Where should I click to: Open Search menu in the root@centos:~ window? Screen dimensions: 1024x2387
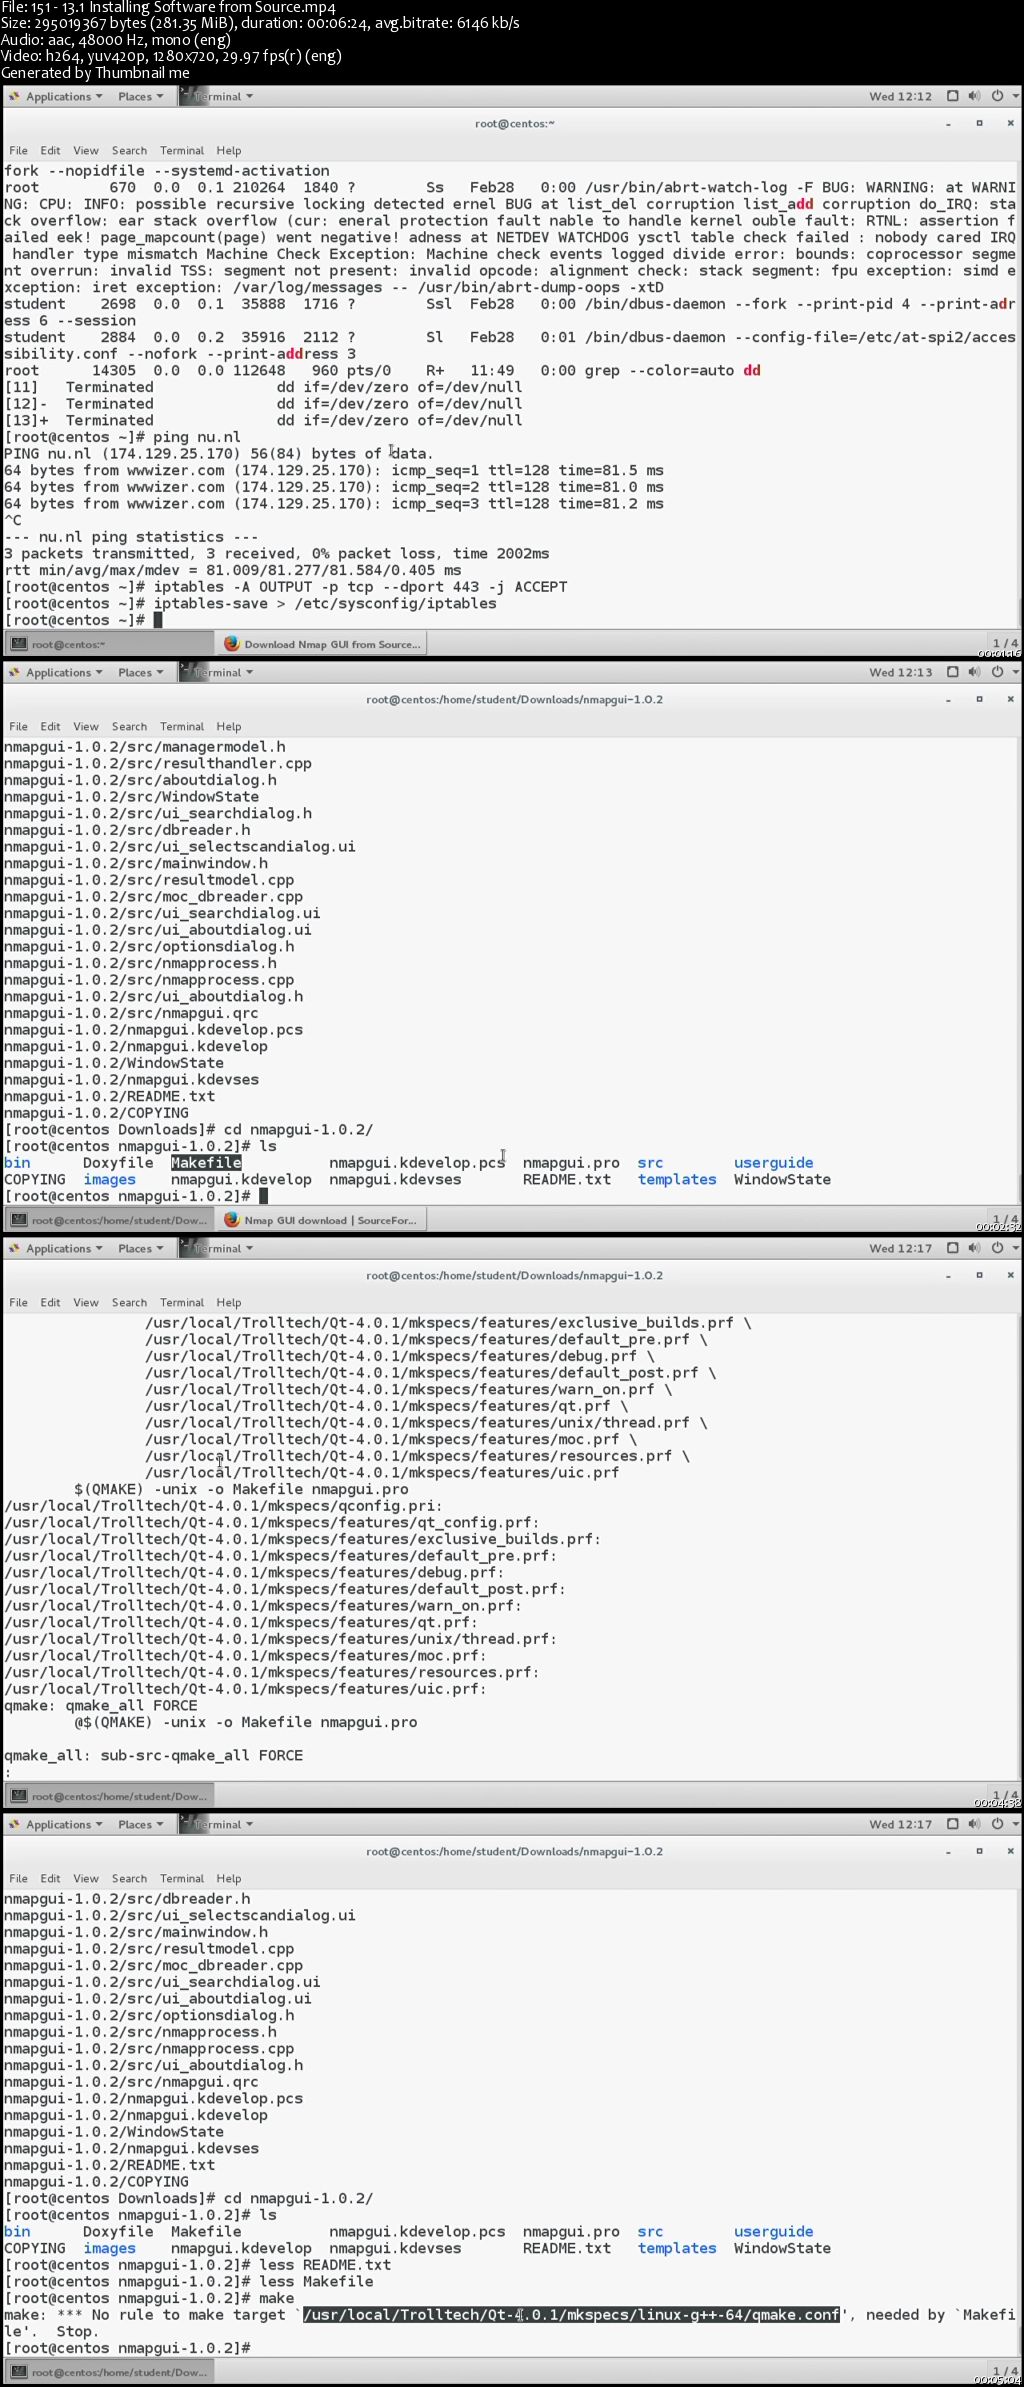[129, 151]
